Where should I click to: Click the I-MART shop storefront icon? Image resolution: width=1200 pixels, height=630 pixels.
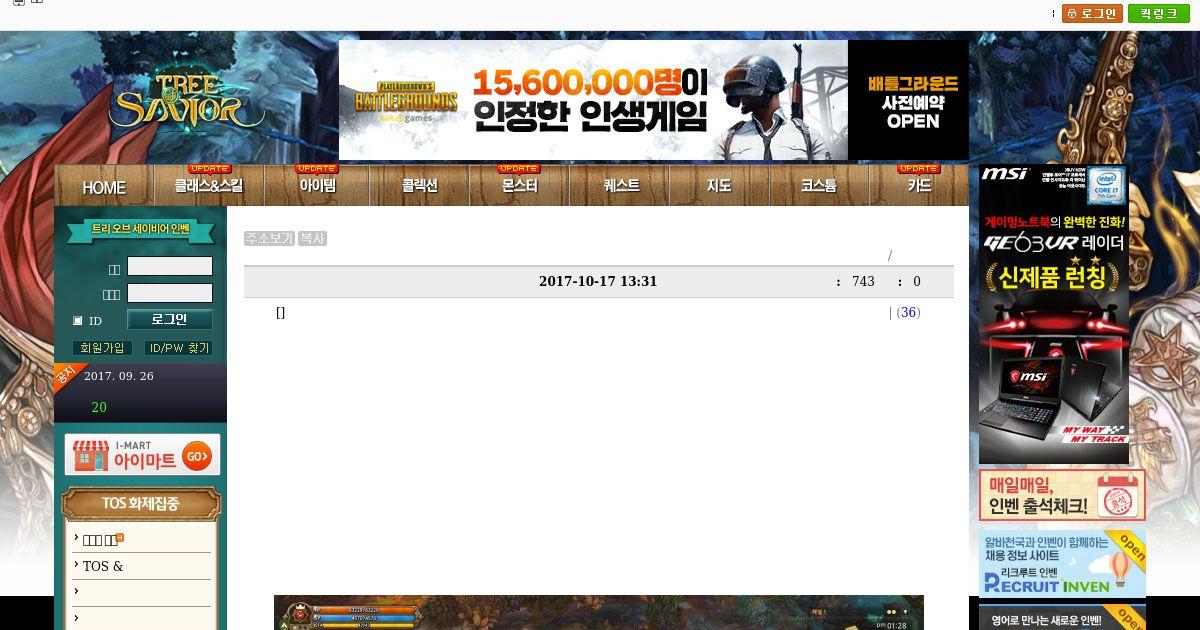91,456
